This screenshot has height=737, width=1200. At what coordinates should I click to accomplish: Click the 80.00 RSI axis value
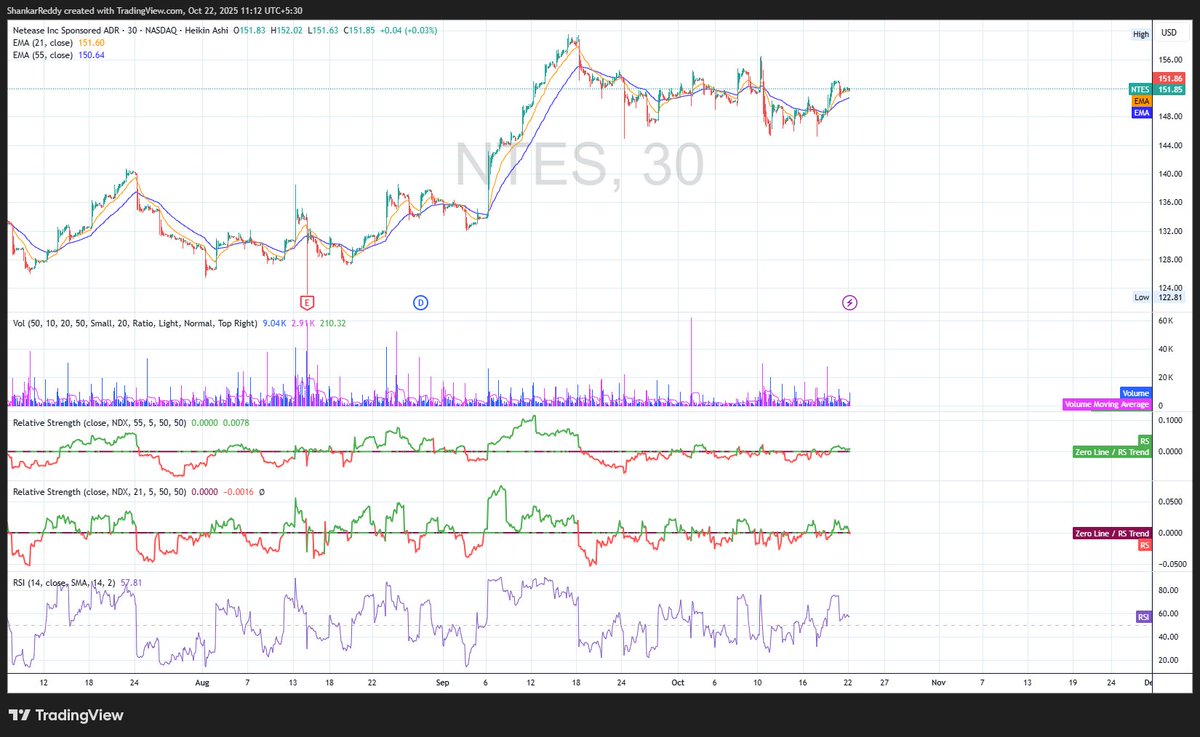pos(1167,592)
